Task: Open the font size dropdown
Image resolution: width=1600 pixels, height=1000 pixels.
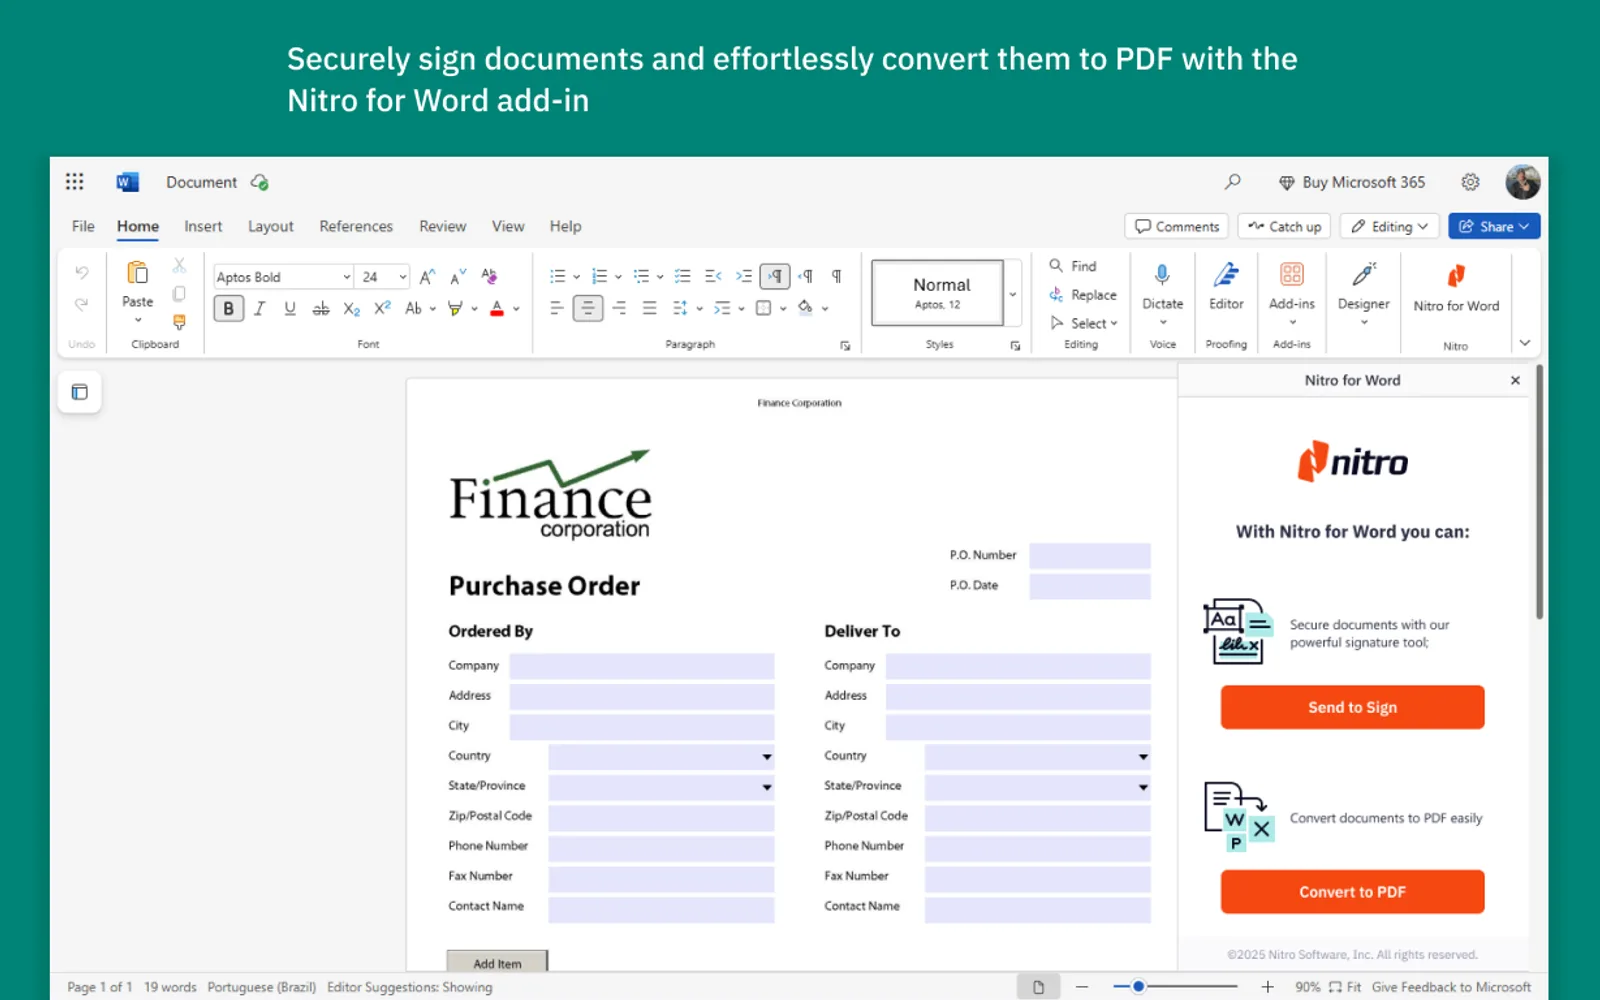Action: [403, 277]
